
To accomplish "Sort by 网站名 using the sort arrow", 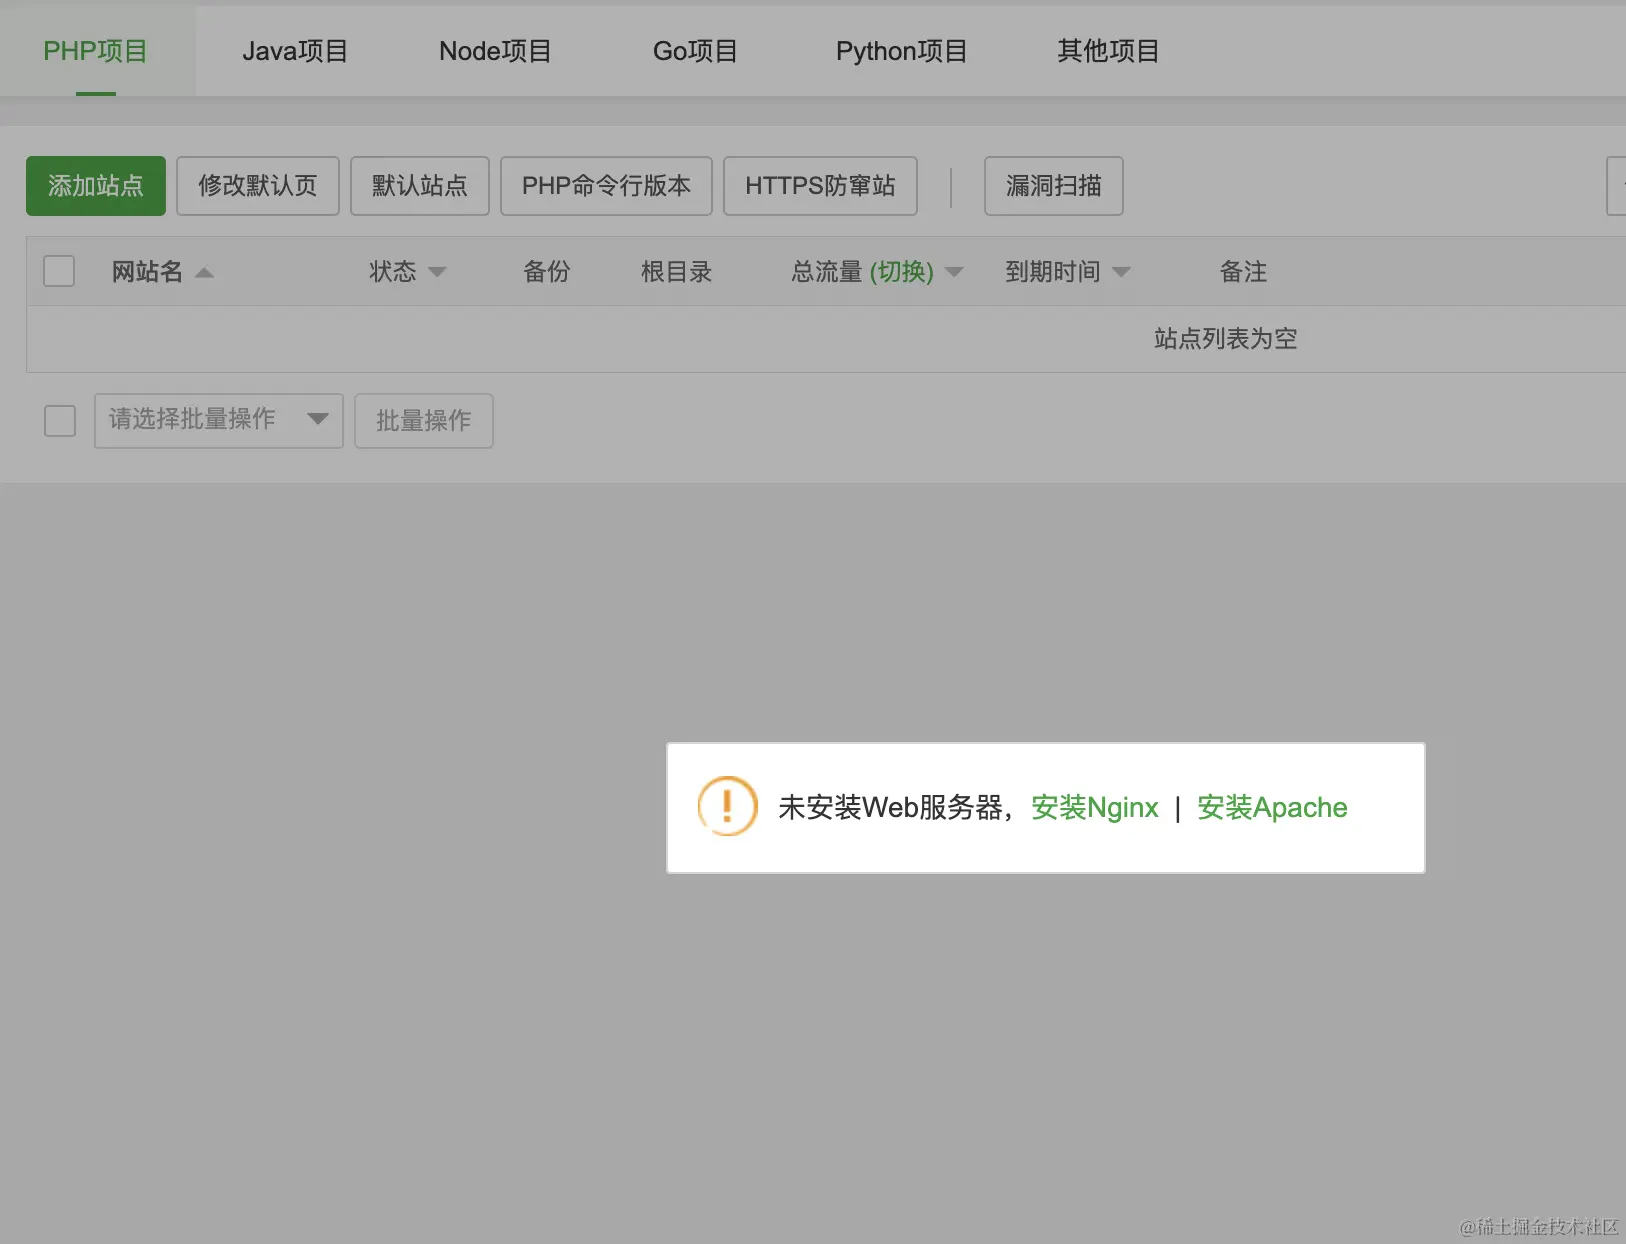I will 205,272.
